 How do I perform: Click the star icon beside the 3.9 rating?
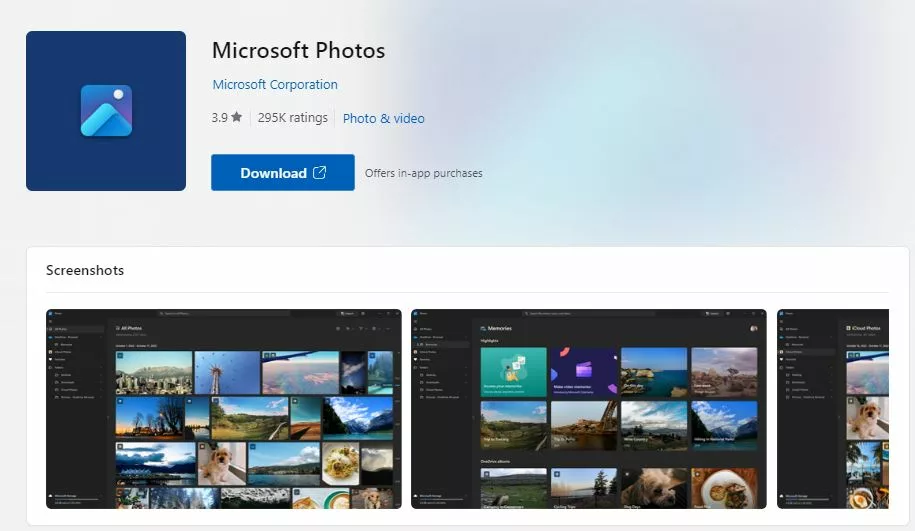click(x=236, y=117)
